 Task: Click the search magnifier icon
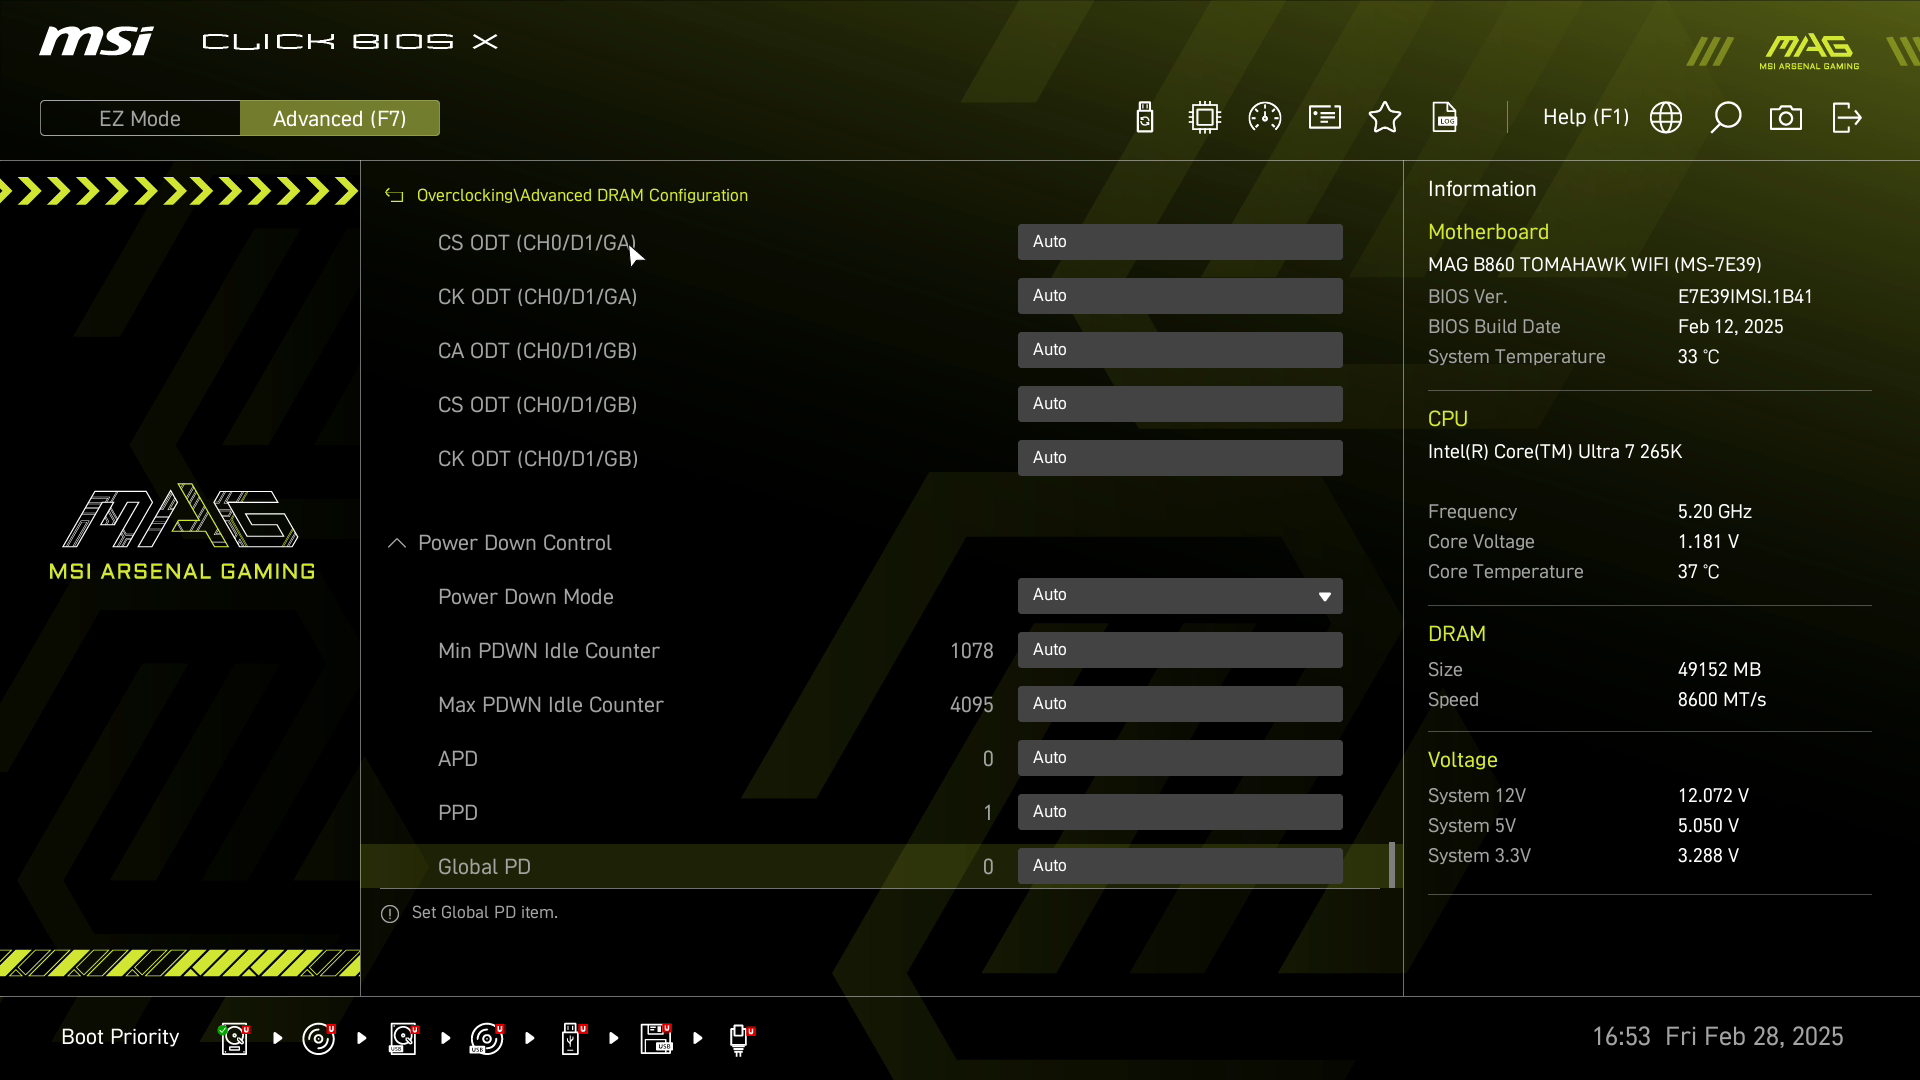point(1726,118)
